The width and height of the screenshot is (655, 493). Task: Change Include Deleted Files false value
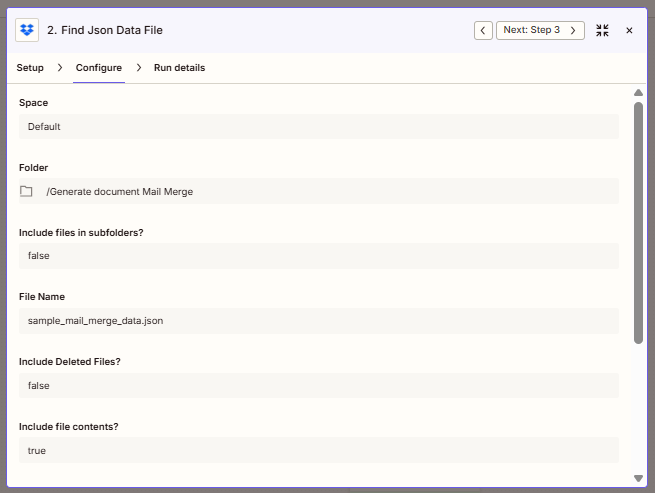[318, 385]
